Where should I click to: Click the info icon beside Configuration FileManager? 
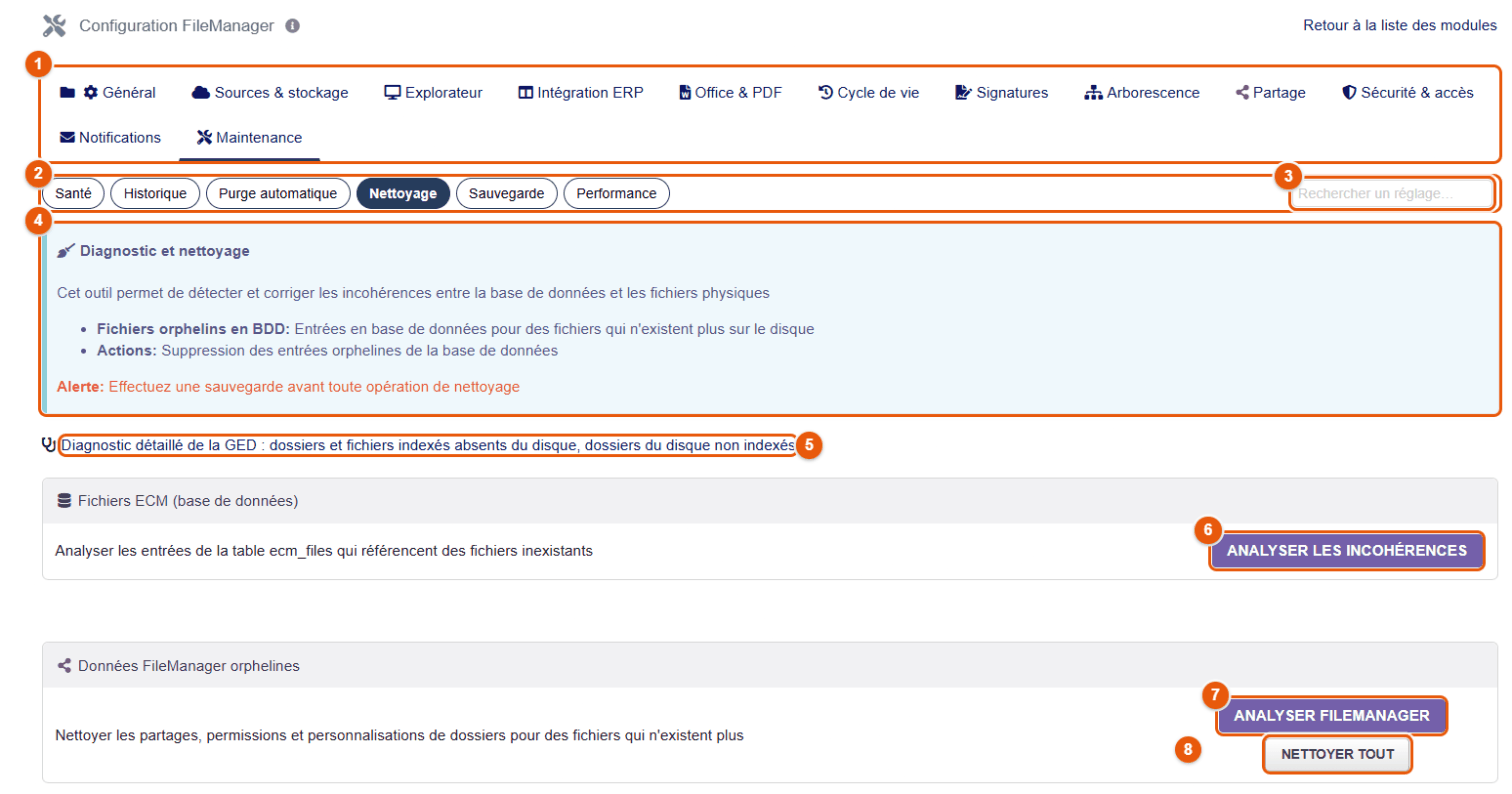292,26
